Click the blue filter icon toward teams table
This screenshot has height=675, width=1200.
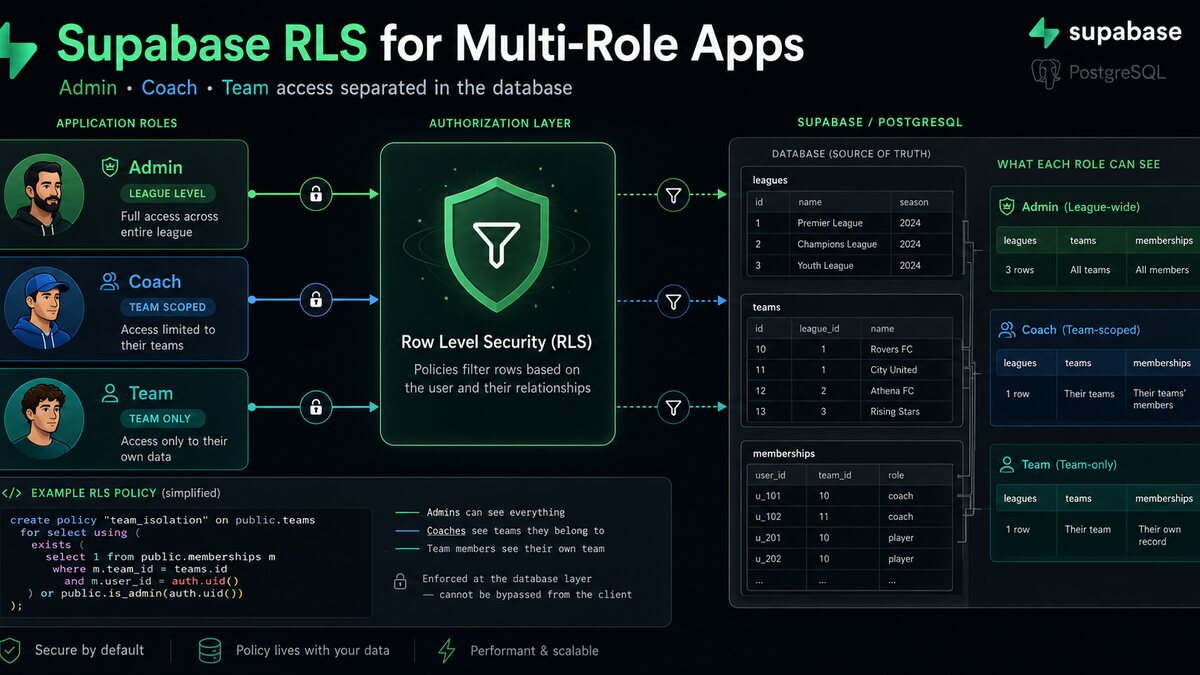pyautogui.click(x=674, y=300)
